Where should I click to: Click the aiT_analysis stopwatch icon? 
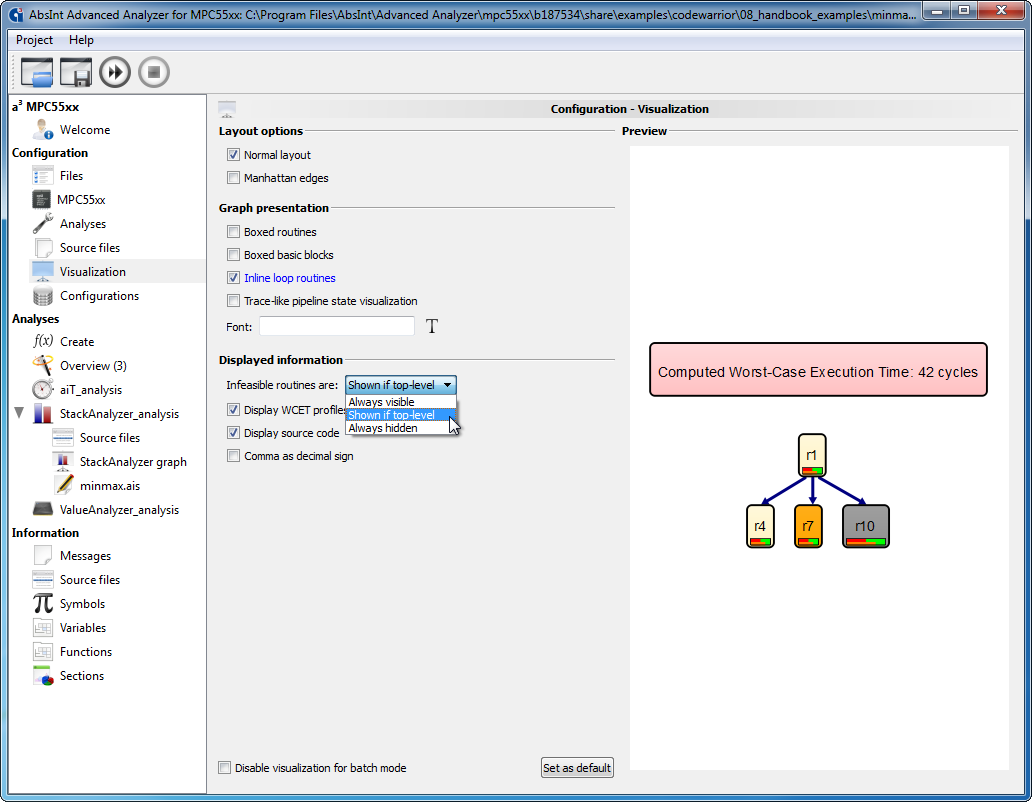[43, 389]
